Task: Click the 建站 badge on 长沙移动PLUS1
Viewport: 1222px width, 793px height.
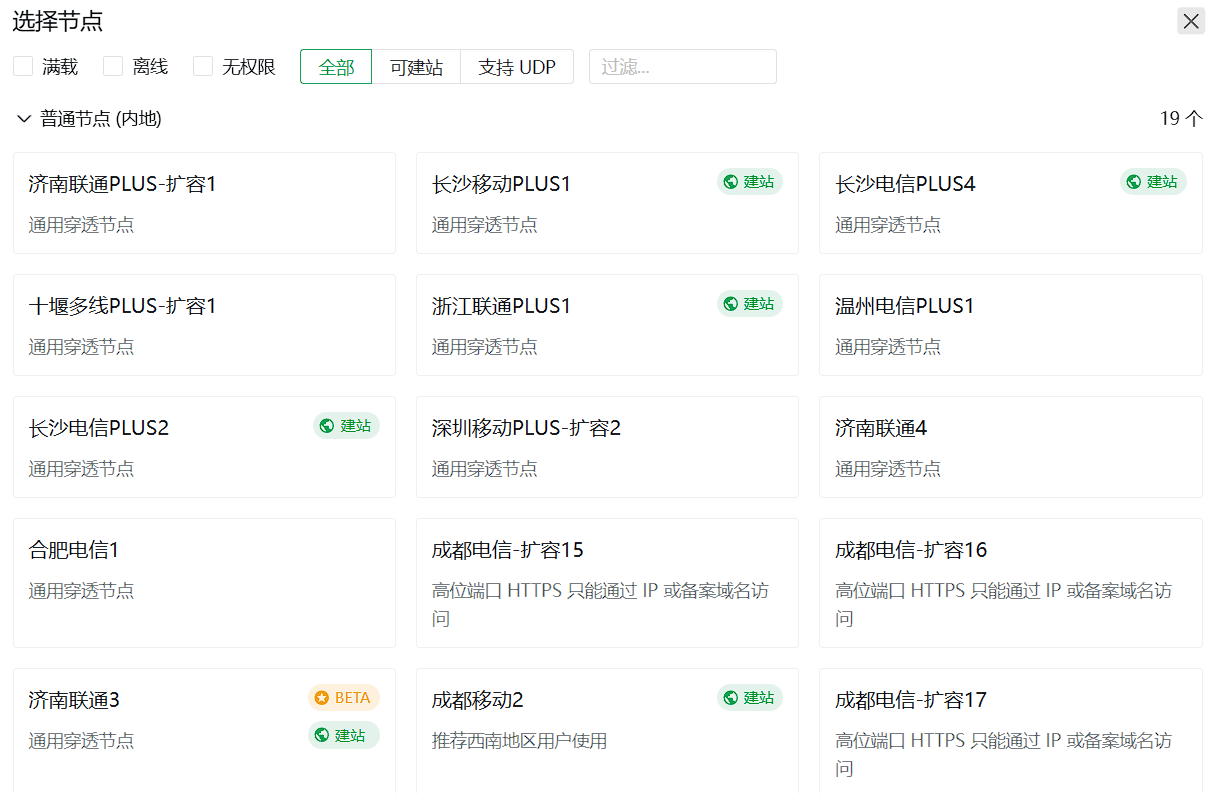Action: pos(749,182)
